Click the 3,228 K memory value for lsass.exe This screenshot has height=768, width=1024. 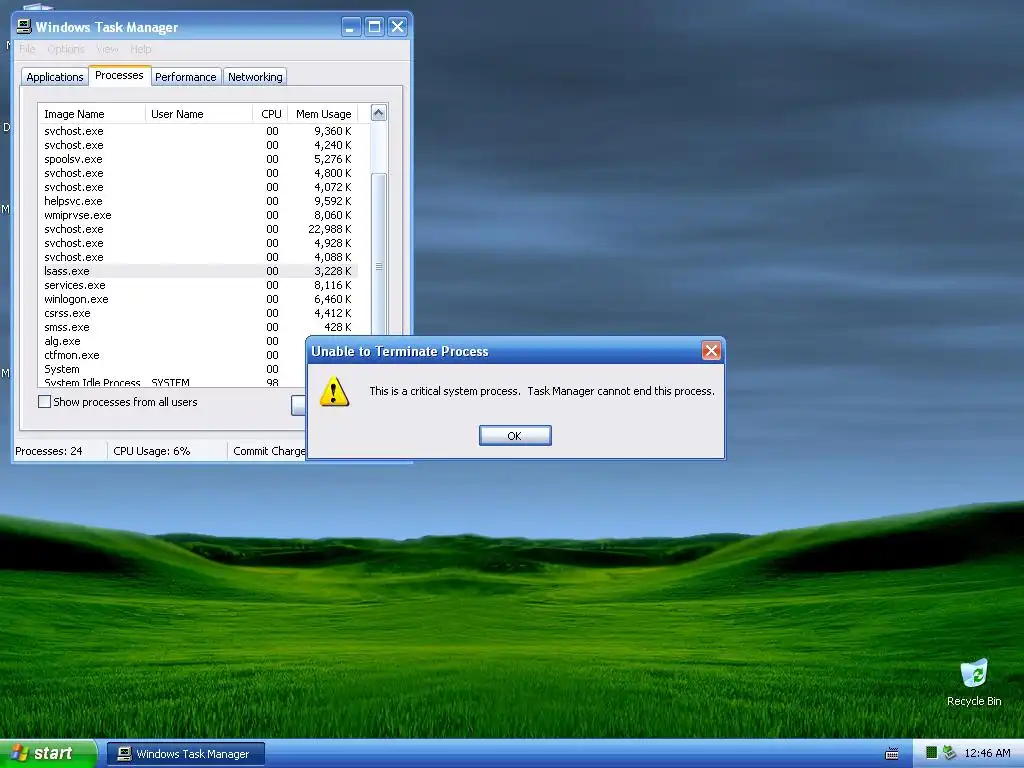click(x=332, y=271)
